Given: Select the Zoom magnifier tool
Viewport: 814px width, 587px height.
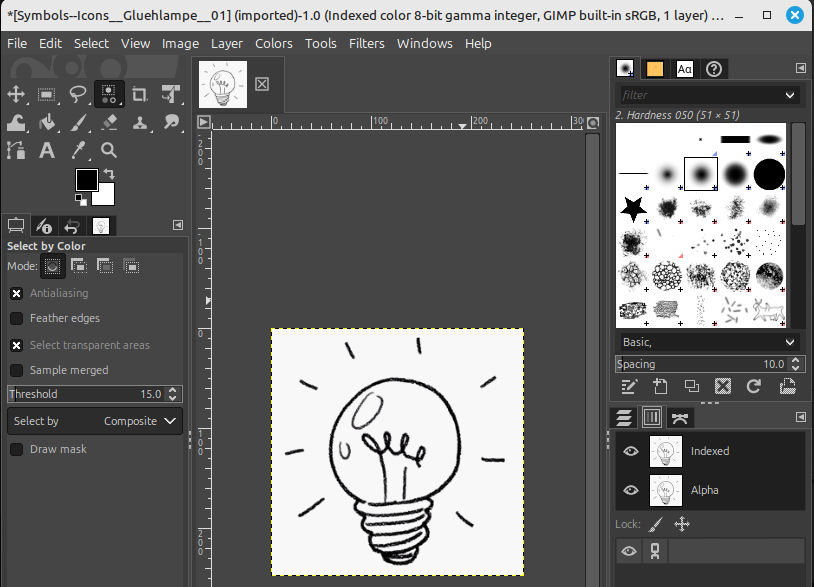Looking at the screenshot, I should tap(109, 150).
